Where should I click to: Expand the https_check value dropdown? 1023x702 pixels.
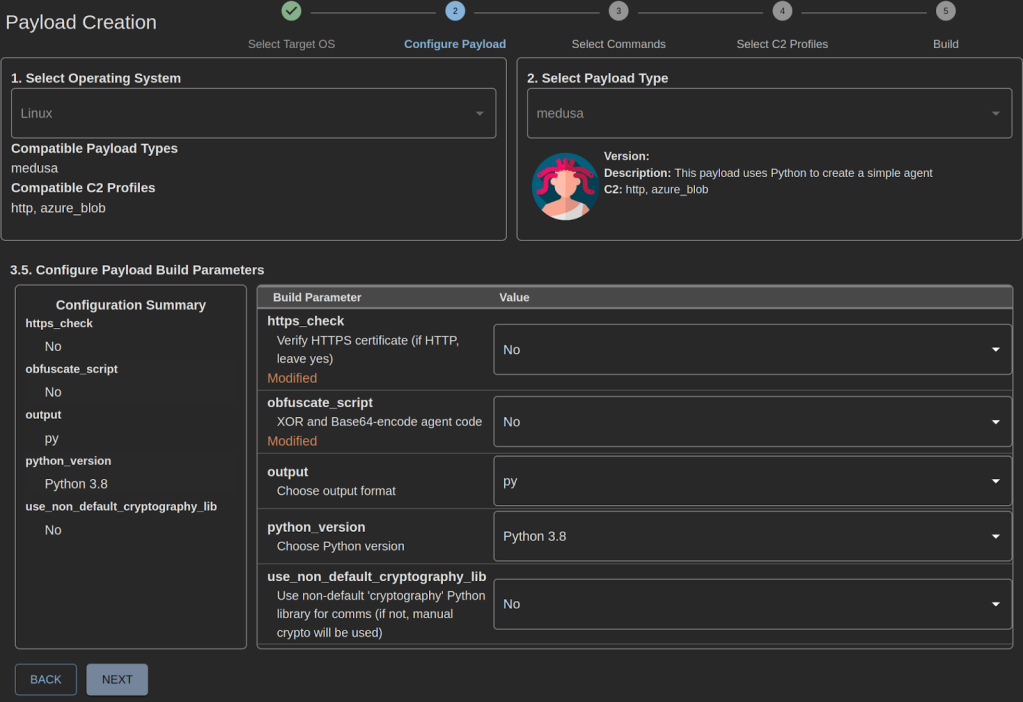[x=752, y=350]
